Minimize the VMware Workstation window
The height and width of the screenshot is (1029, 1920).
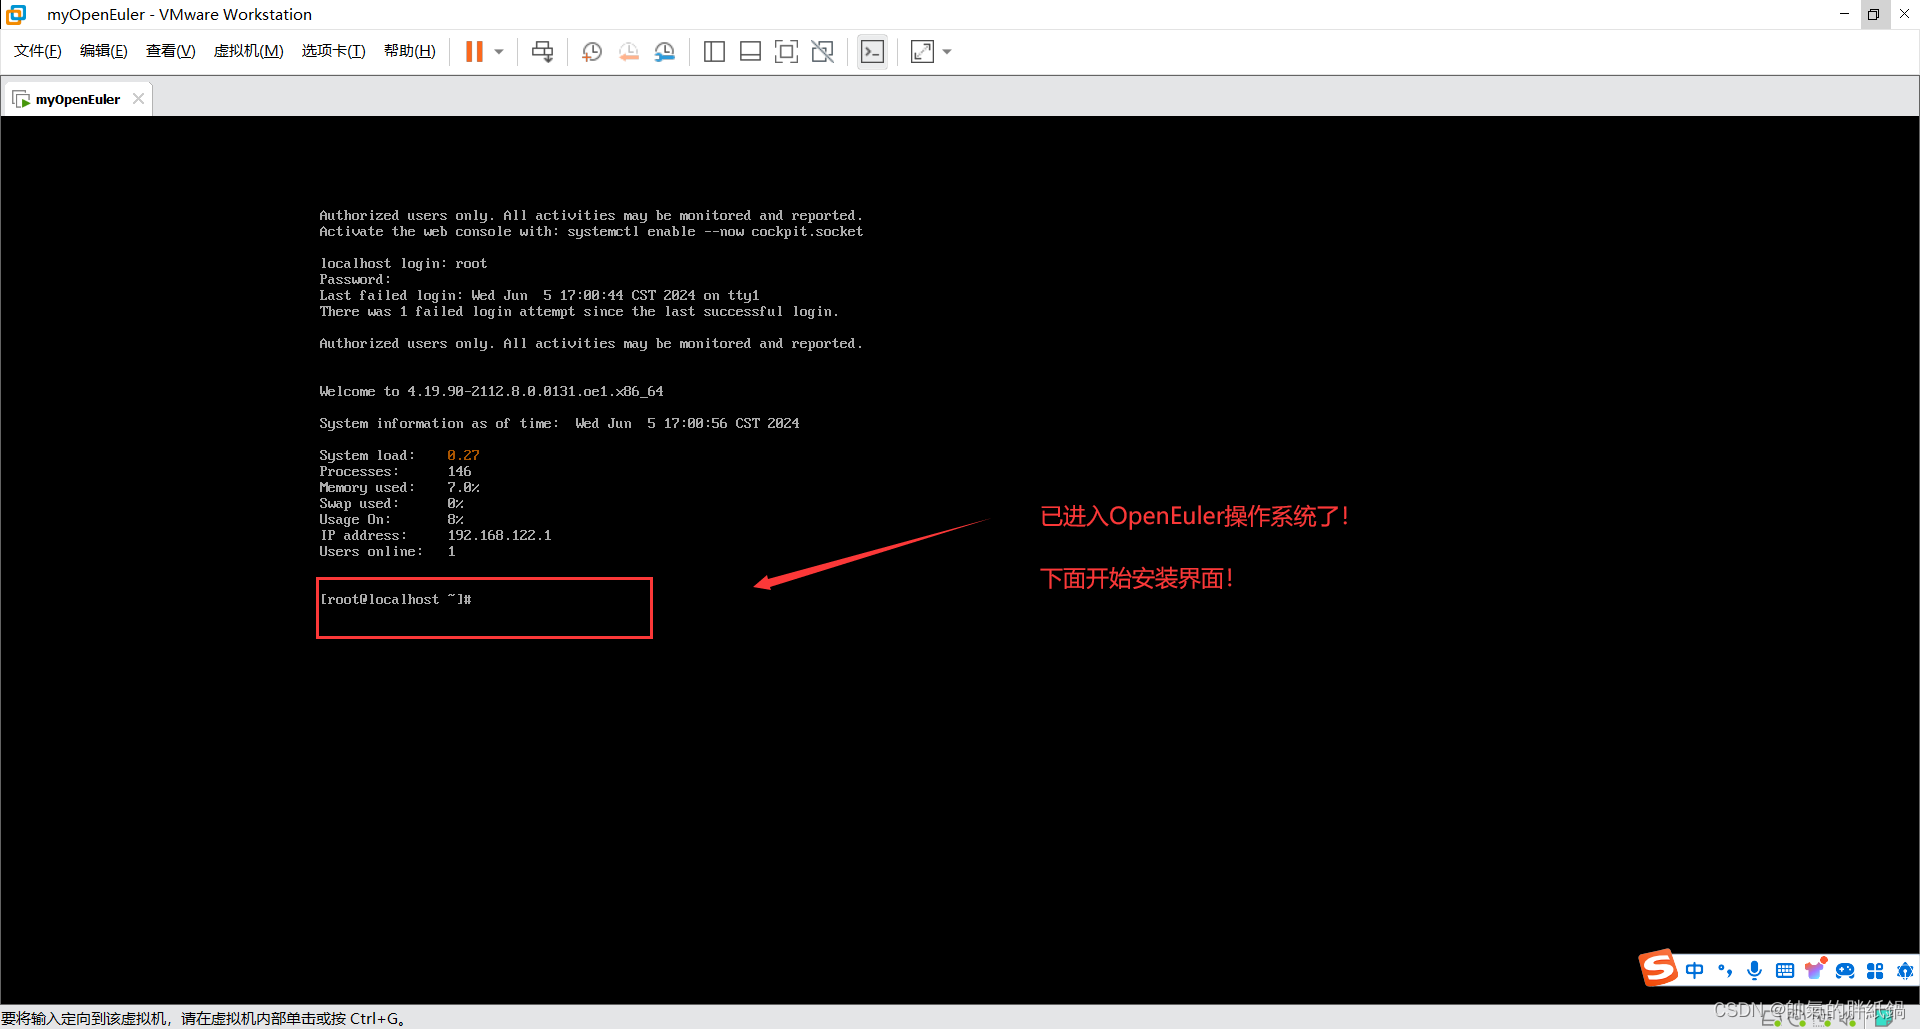tap(1844, 14)
